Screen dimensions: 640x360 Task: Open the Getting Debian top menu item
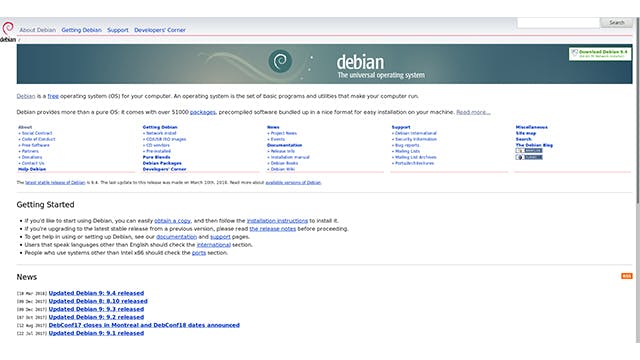pos(81,30)
